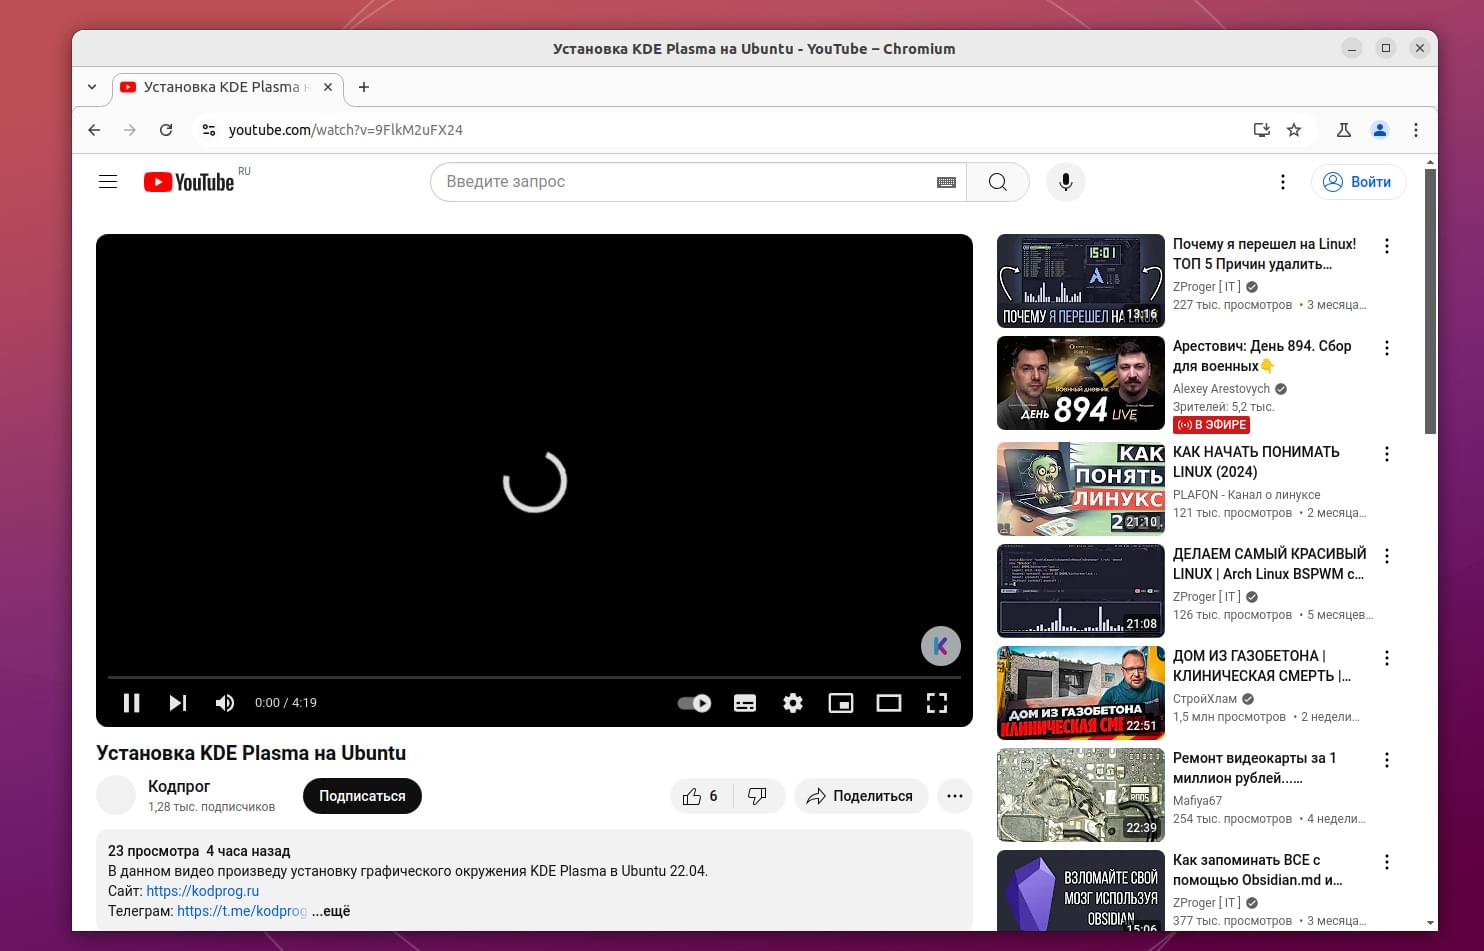Open a new browser tab
The image size is (1484, 951).
[x=364, y=87]
